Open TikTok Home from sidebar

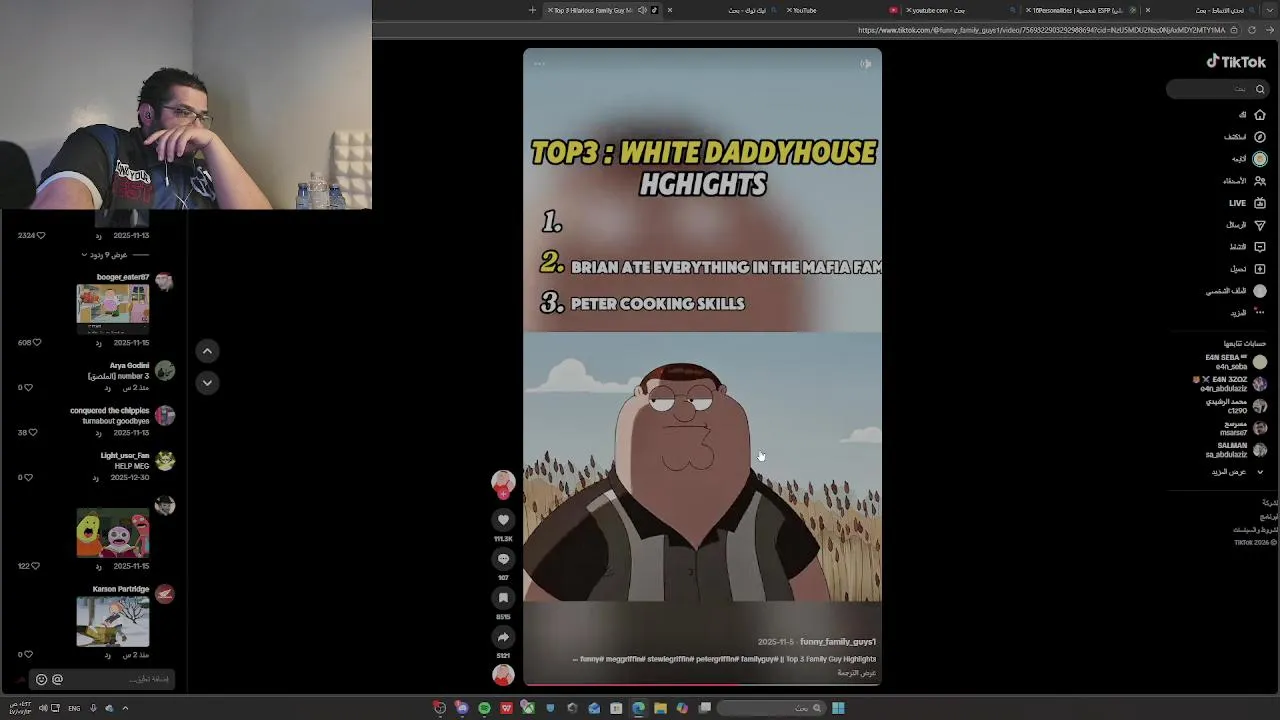(x=1259, y=115)
